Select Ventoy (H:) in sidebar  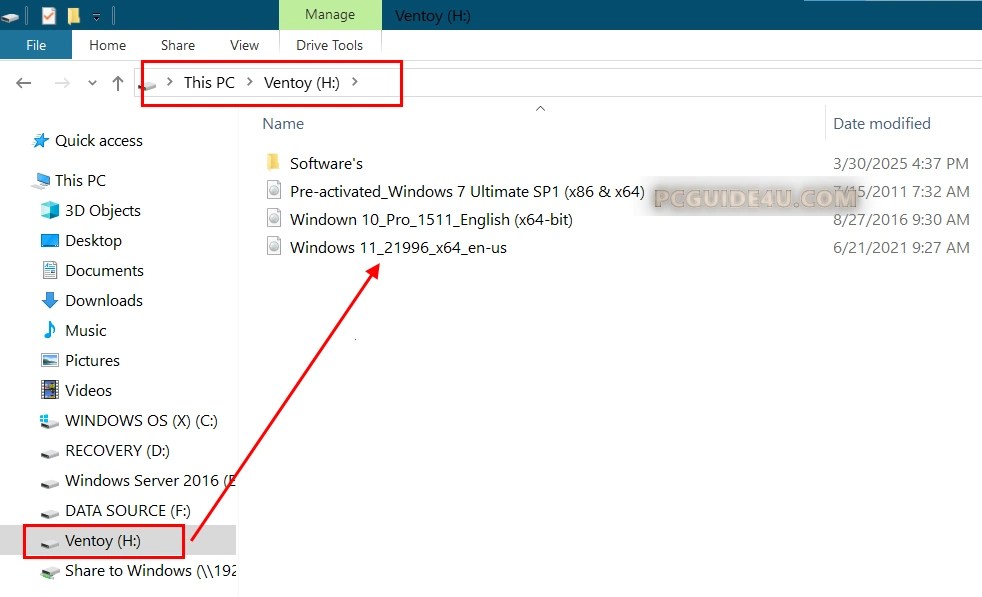103,541
